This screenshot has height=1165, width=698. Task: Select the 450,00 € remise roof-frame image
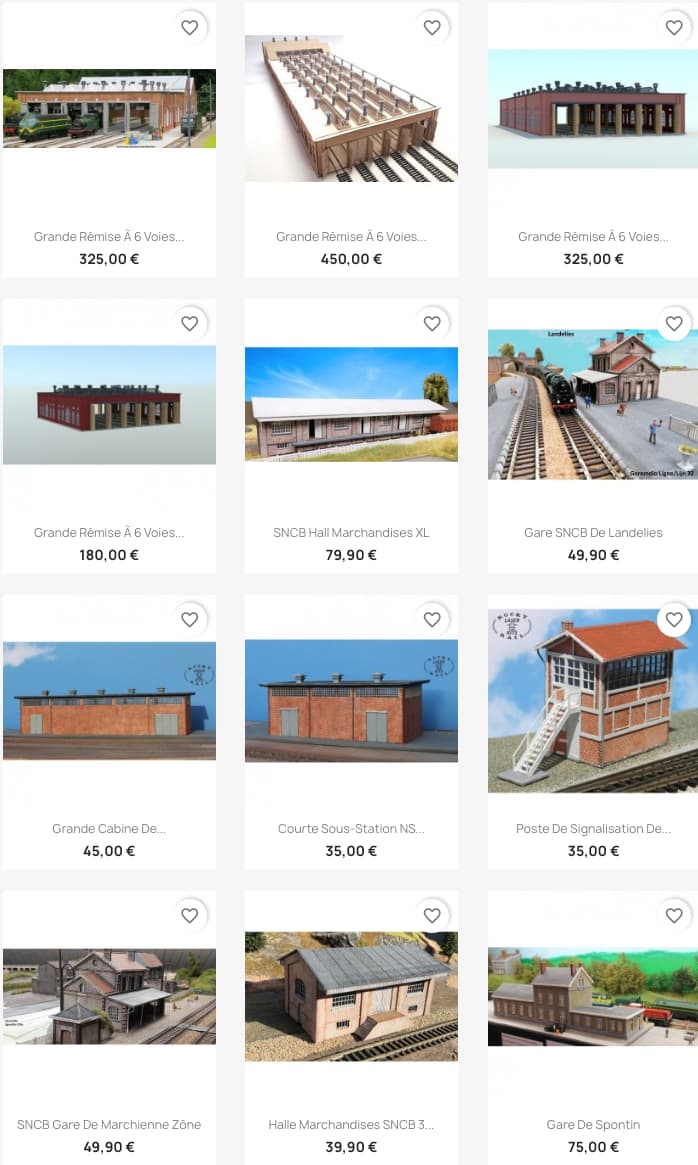pyautogui.click(x=351, y=108)
